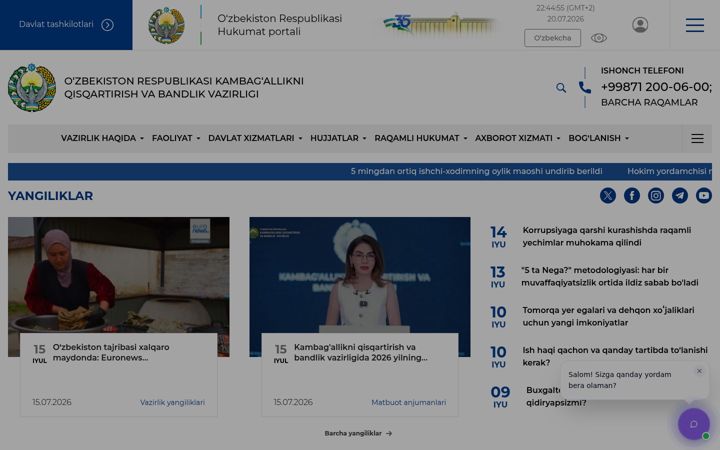Expand the HUJJATLAR menu
720x450 pixels.
click(338, 138)
